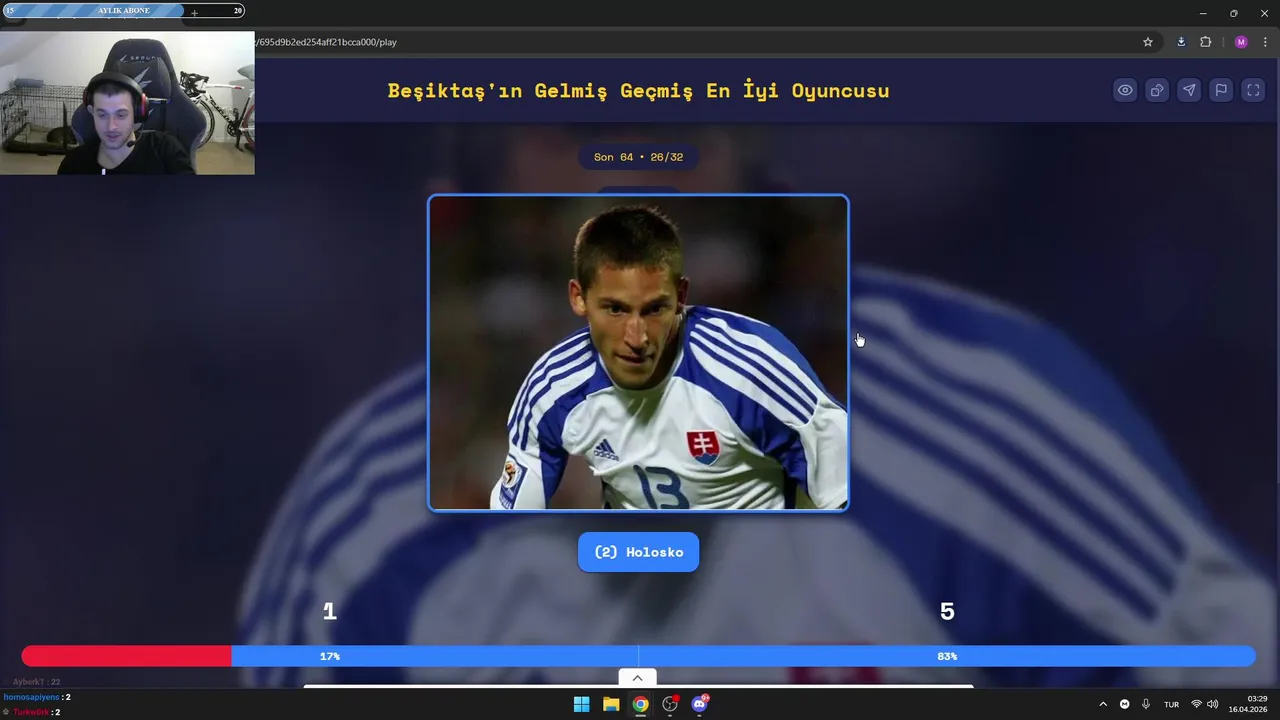Click the 'Son 64 • 26/32' round indicator
This screenshot has width=1280, height=720.
[638, 157]
